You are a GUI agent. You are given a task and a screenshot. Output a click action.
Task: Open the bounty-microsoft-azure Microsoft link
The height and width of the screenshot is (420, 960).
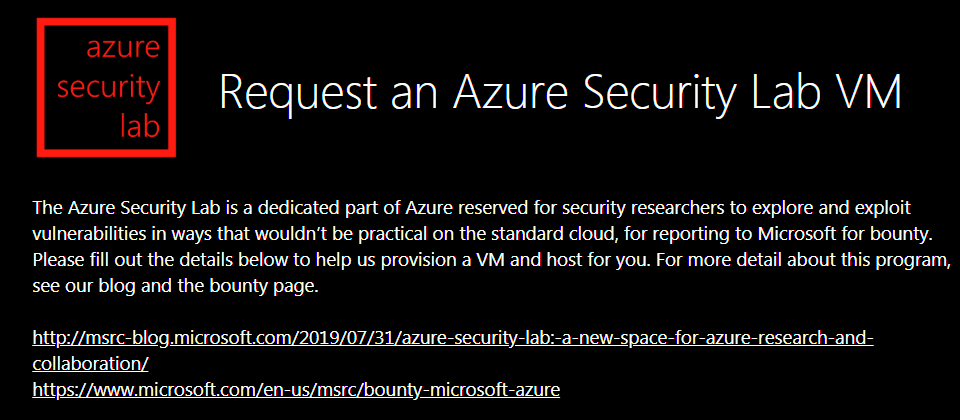coord(296,389)
